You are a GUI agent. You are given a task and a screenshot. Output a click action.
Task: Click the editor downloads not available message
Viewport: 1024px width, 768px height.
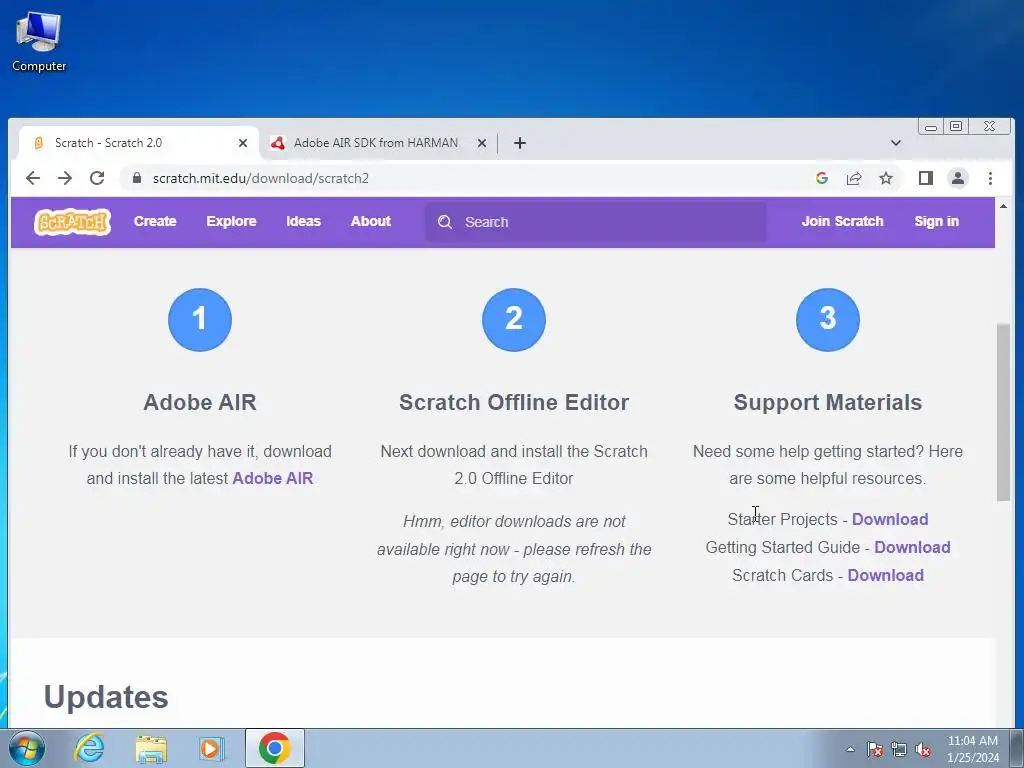[x=514, y=549]
